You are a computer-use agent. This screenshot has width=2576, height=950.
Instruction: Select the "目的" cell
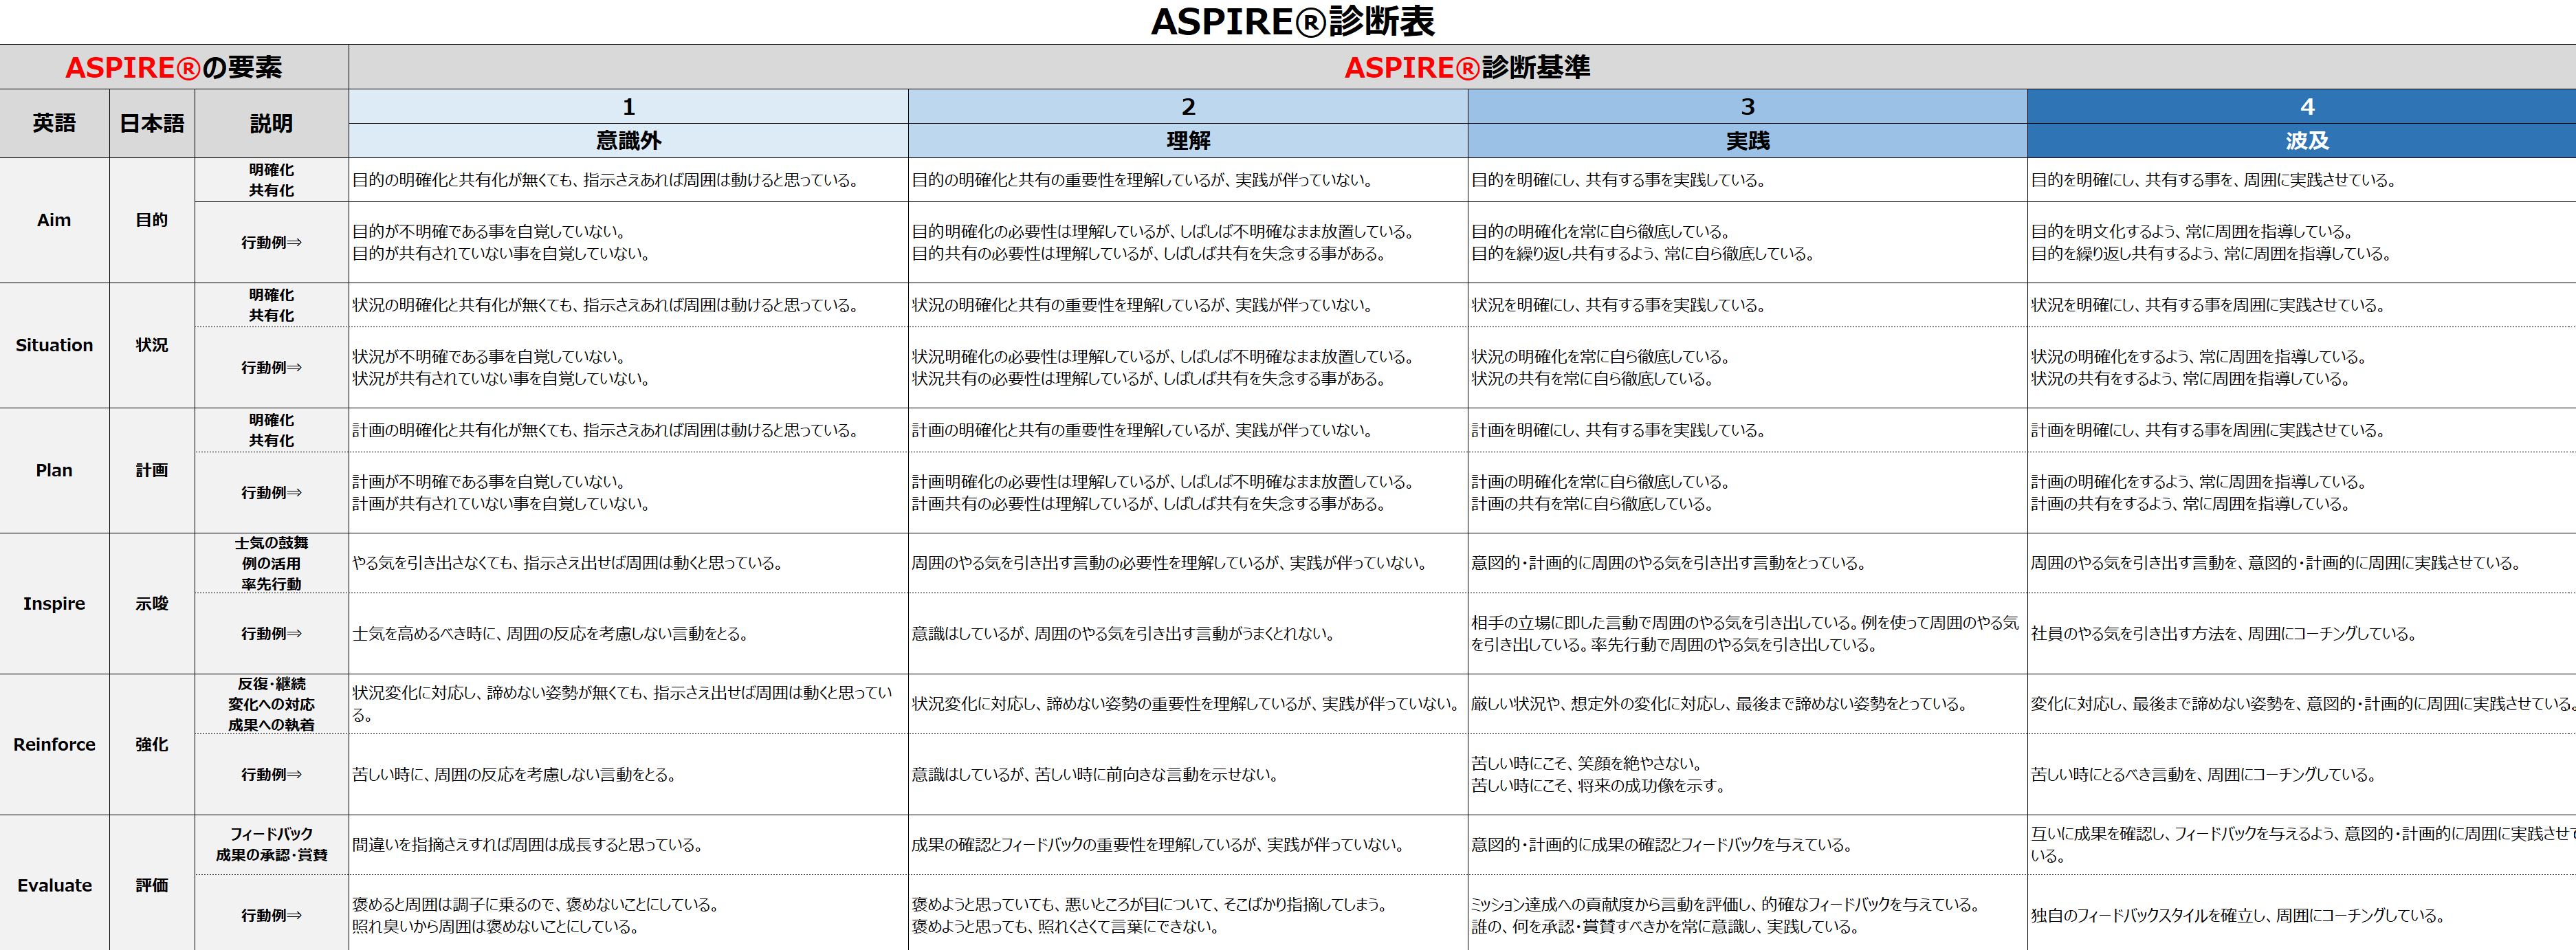[152, 220]
